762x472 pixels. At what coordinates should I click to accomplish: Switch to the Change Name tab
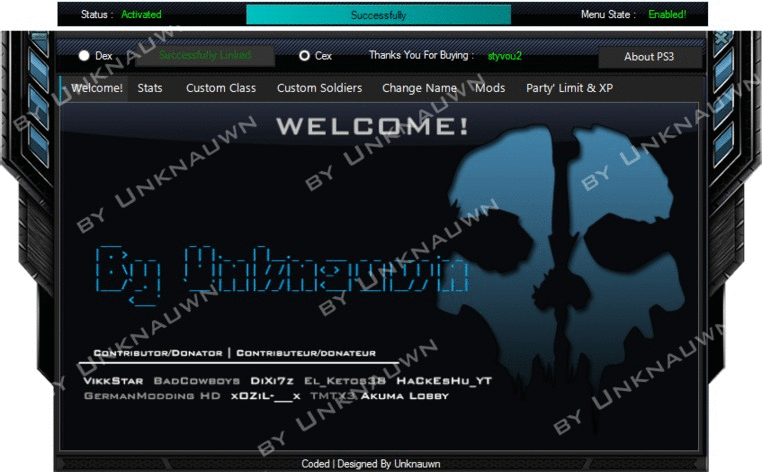coord(419,88)
